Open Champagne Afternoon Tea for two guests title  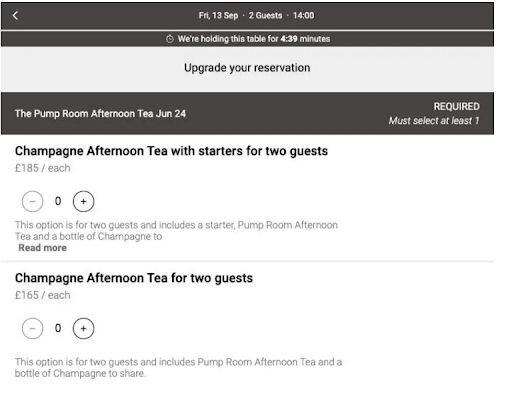[134, 278]
